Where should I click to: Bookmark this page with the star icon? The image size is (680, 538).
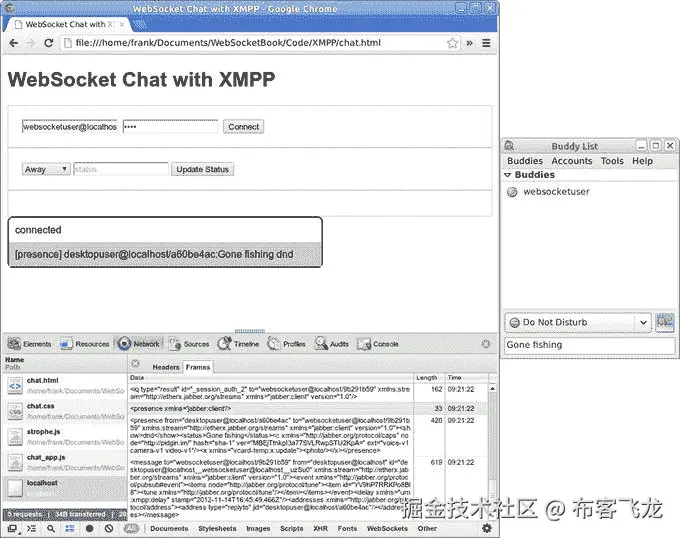[452, 43]
